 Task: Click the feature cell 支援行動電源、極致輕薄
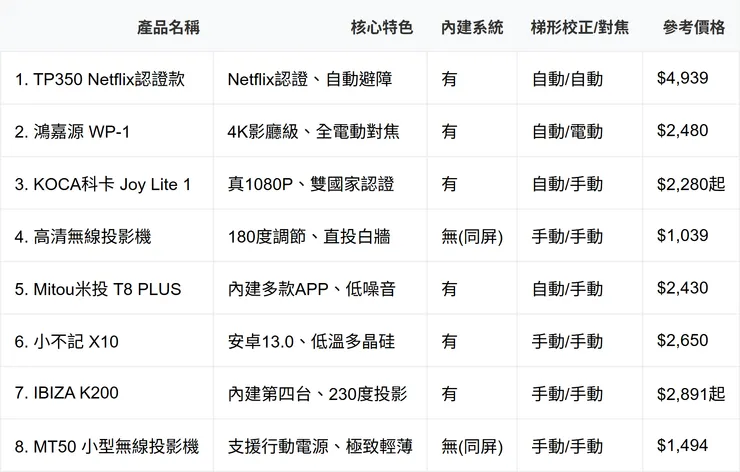320,446
